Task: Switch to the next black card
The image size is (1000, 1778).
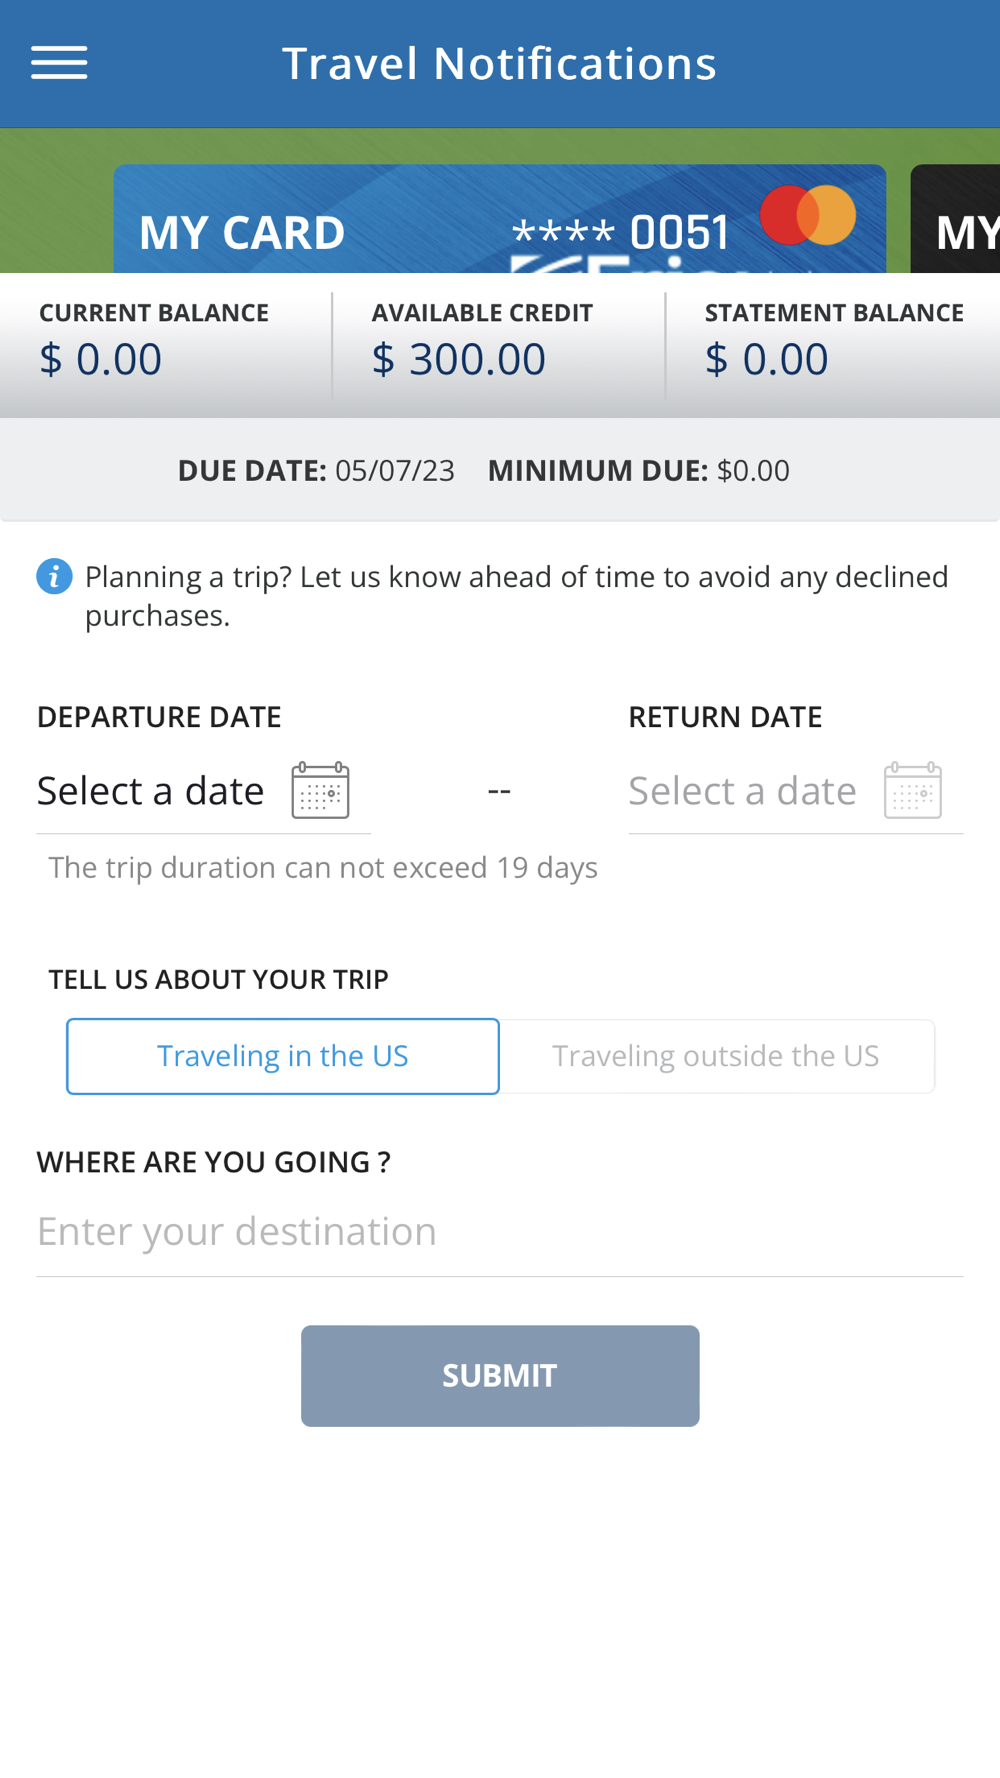Action: point(958,225)
